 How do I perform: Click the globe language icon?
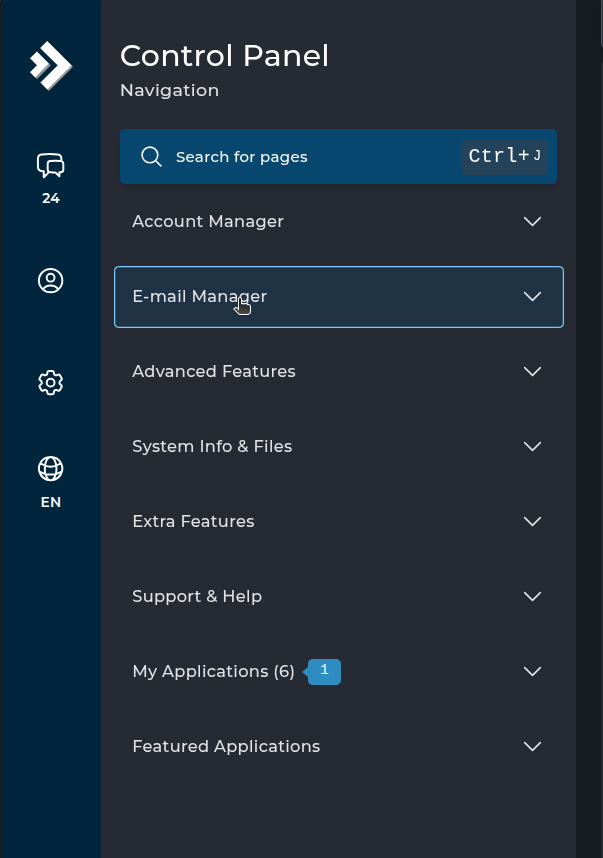tap(50, 468)
